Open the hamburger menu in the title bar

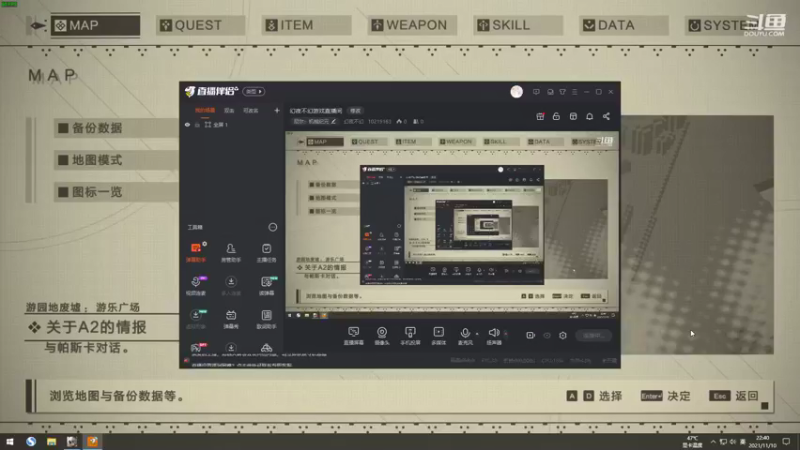point(574,92)
